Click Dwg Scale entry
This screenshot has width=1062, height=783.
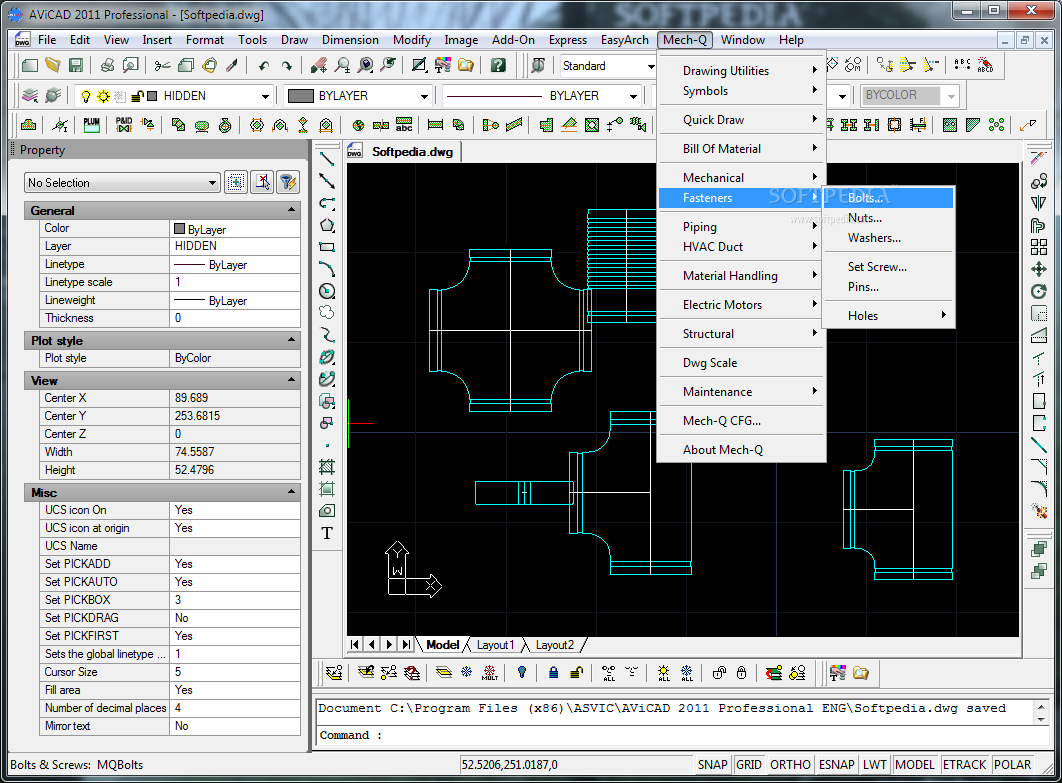[x=742, y=363]
